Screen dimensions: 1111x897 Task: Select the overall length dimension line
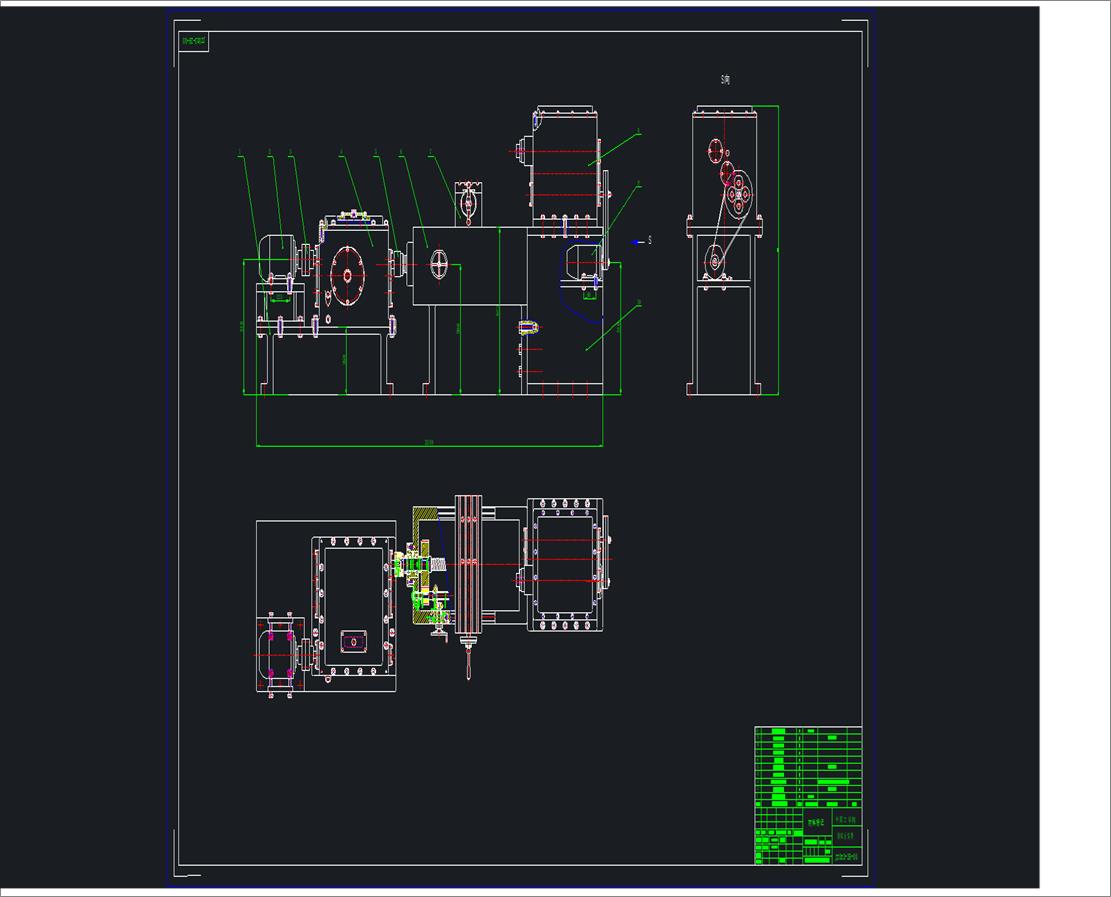point(430,445)
